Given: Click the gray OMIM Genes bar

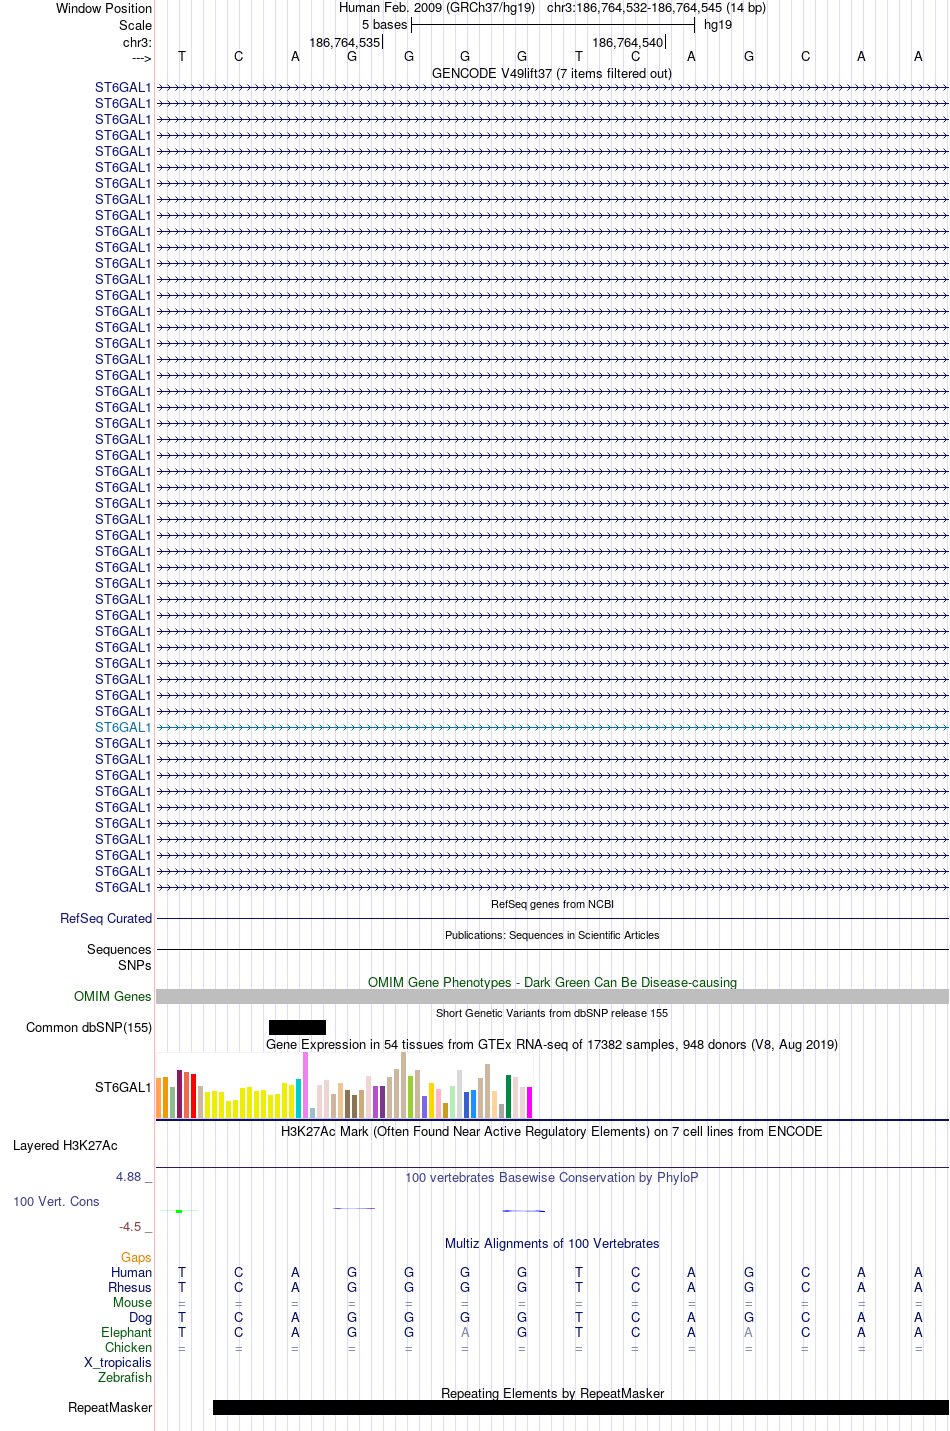Looking at the screenshot, I should (552, 996).
